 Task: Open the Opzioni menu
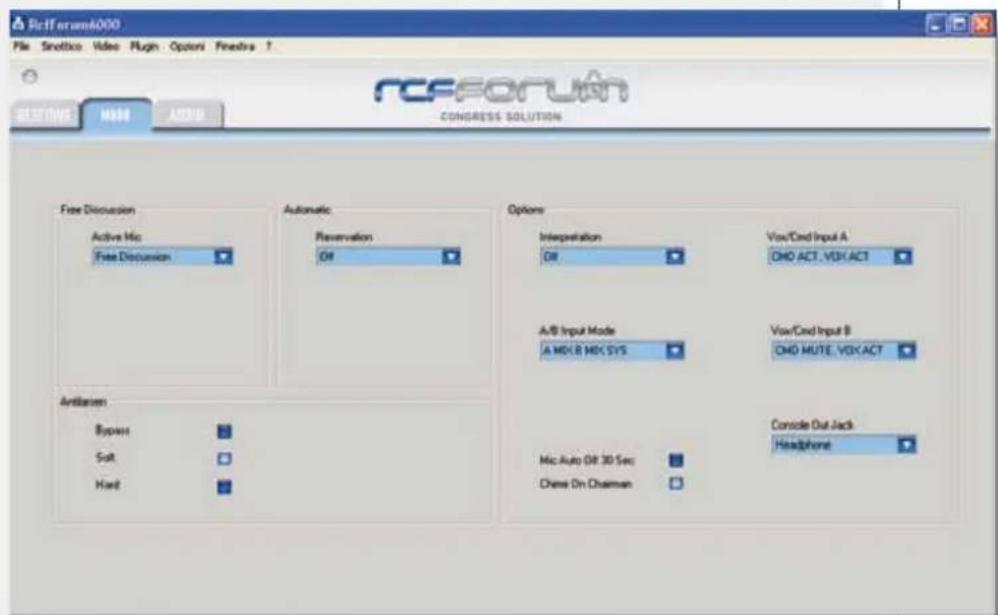tap(187, 46)
